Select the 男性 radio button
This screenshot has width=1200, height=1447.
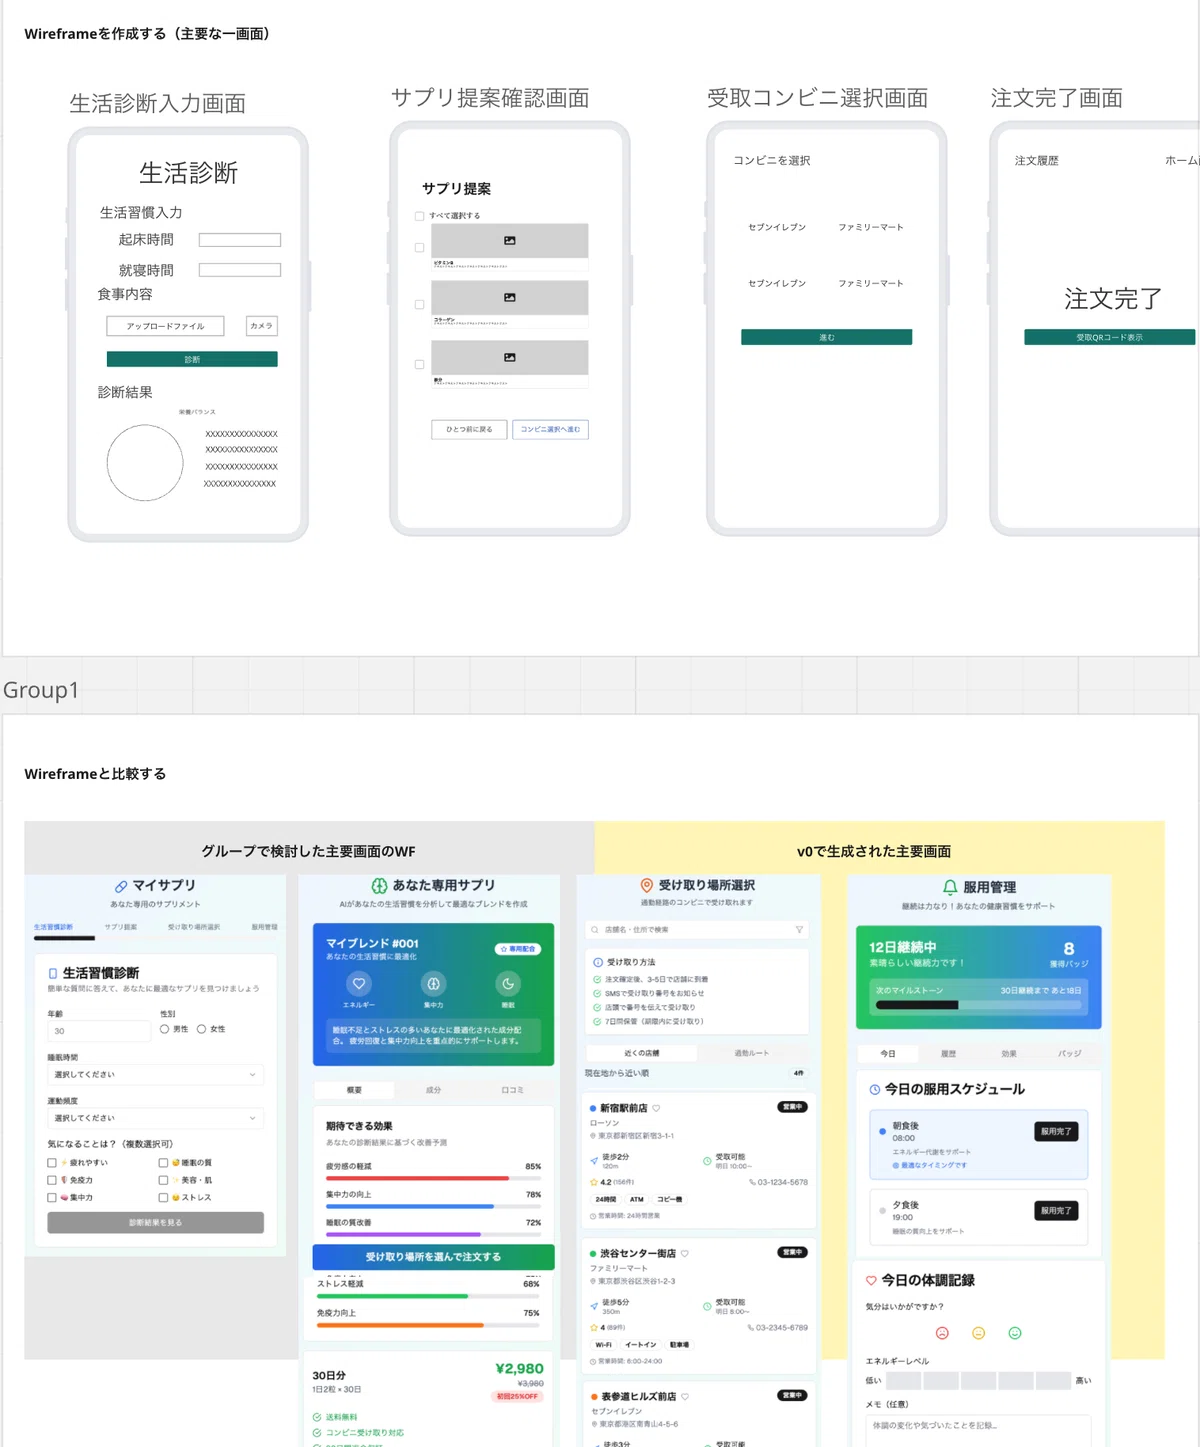point(164,1029)
